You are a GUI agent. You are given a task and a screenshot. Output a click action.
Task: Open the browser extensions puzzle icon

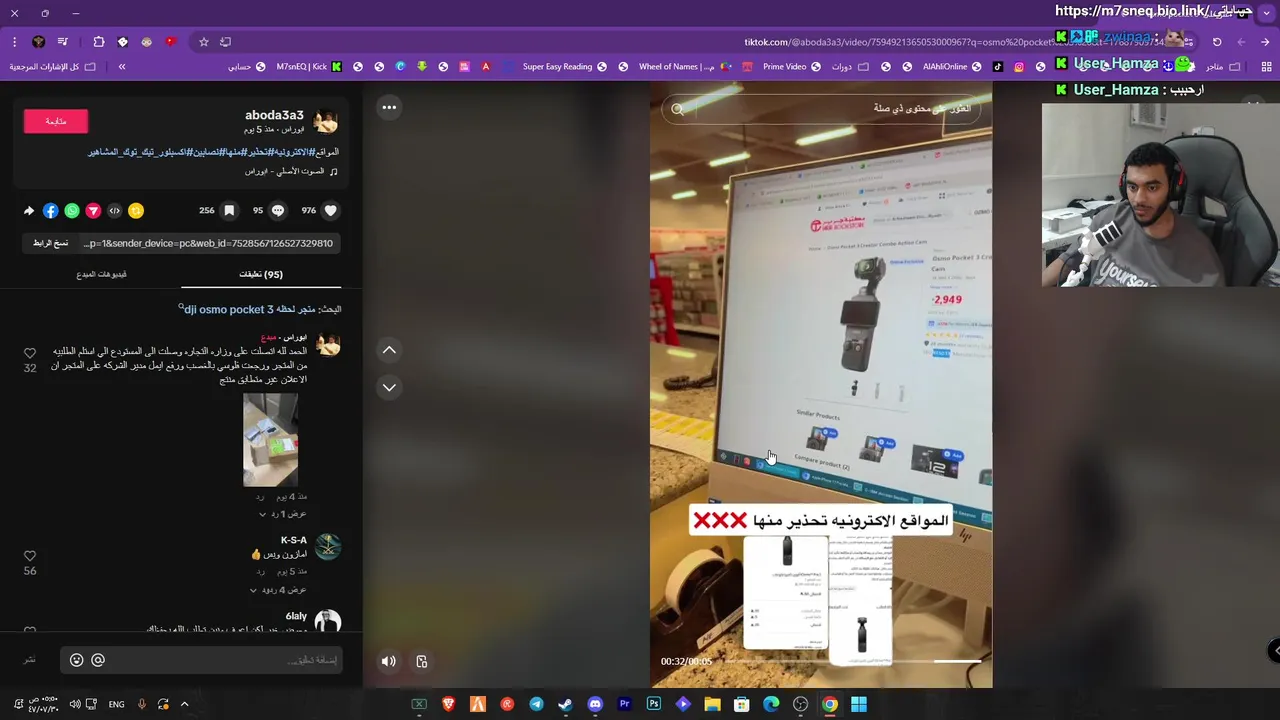pyautogui.click(x=99, y=42)
